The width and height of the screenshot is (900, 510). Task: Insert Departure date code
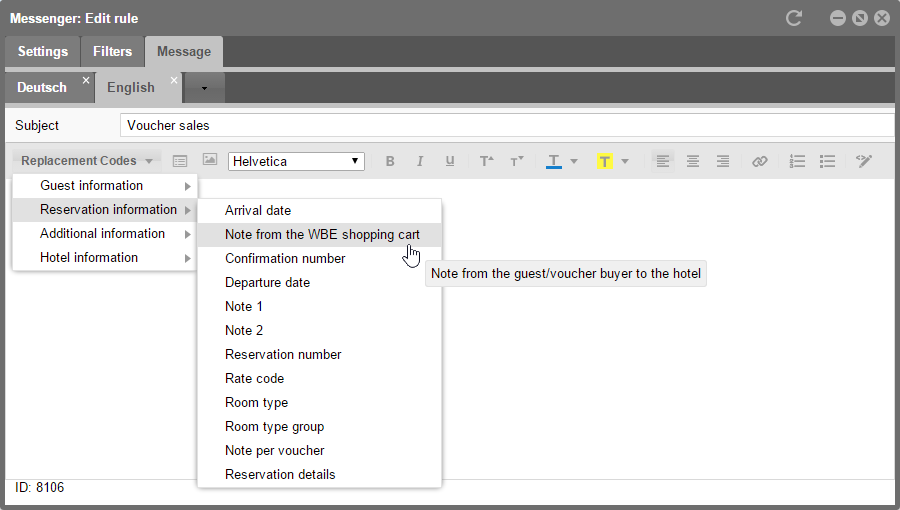click(x=319, y=283)
